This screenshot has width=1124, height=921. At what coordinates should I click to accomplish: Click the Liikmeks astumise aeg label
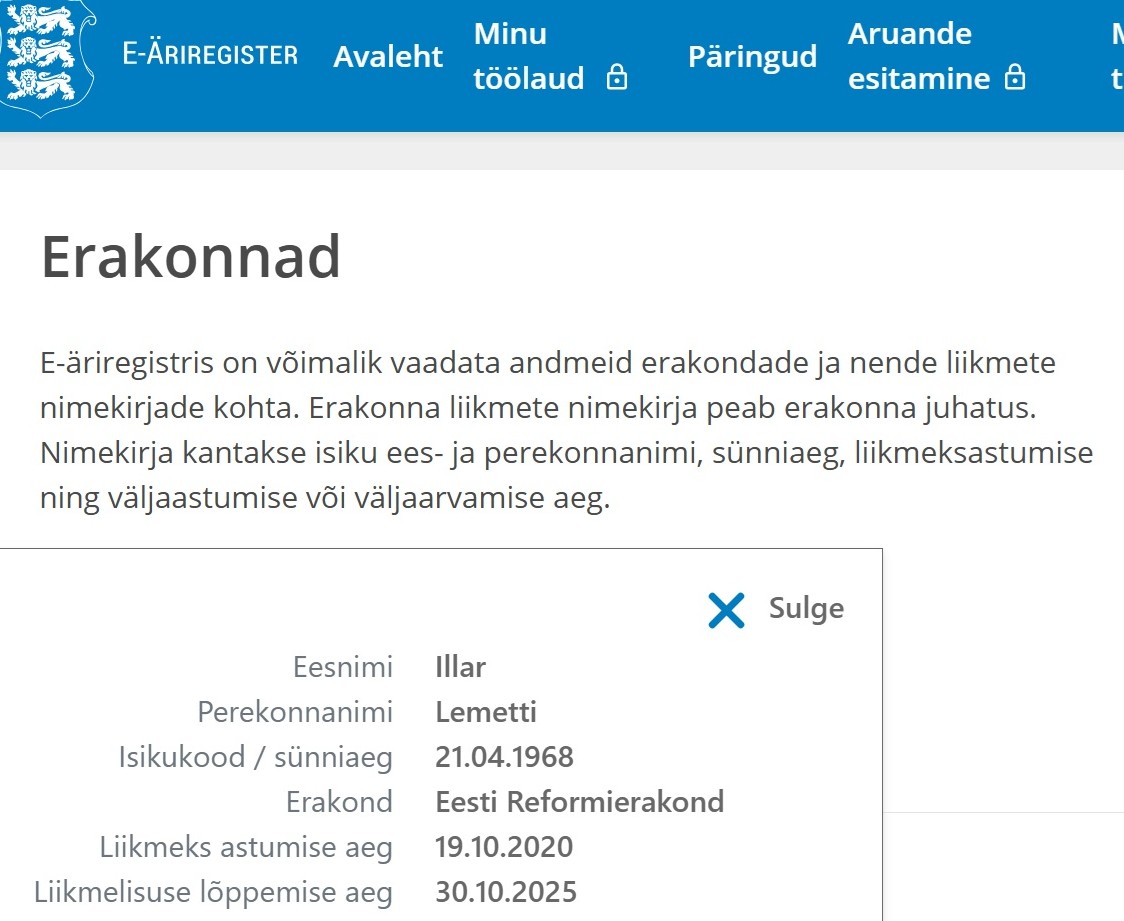tap(246, 848)
